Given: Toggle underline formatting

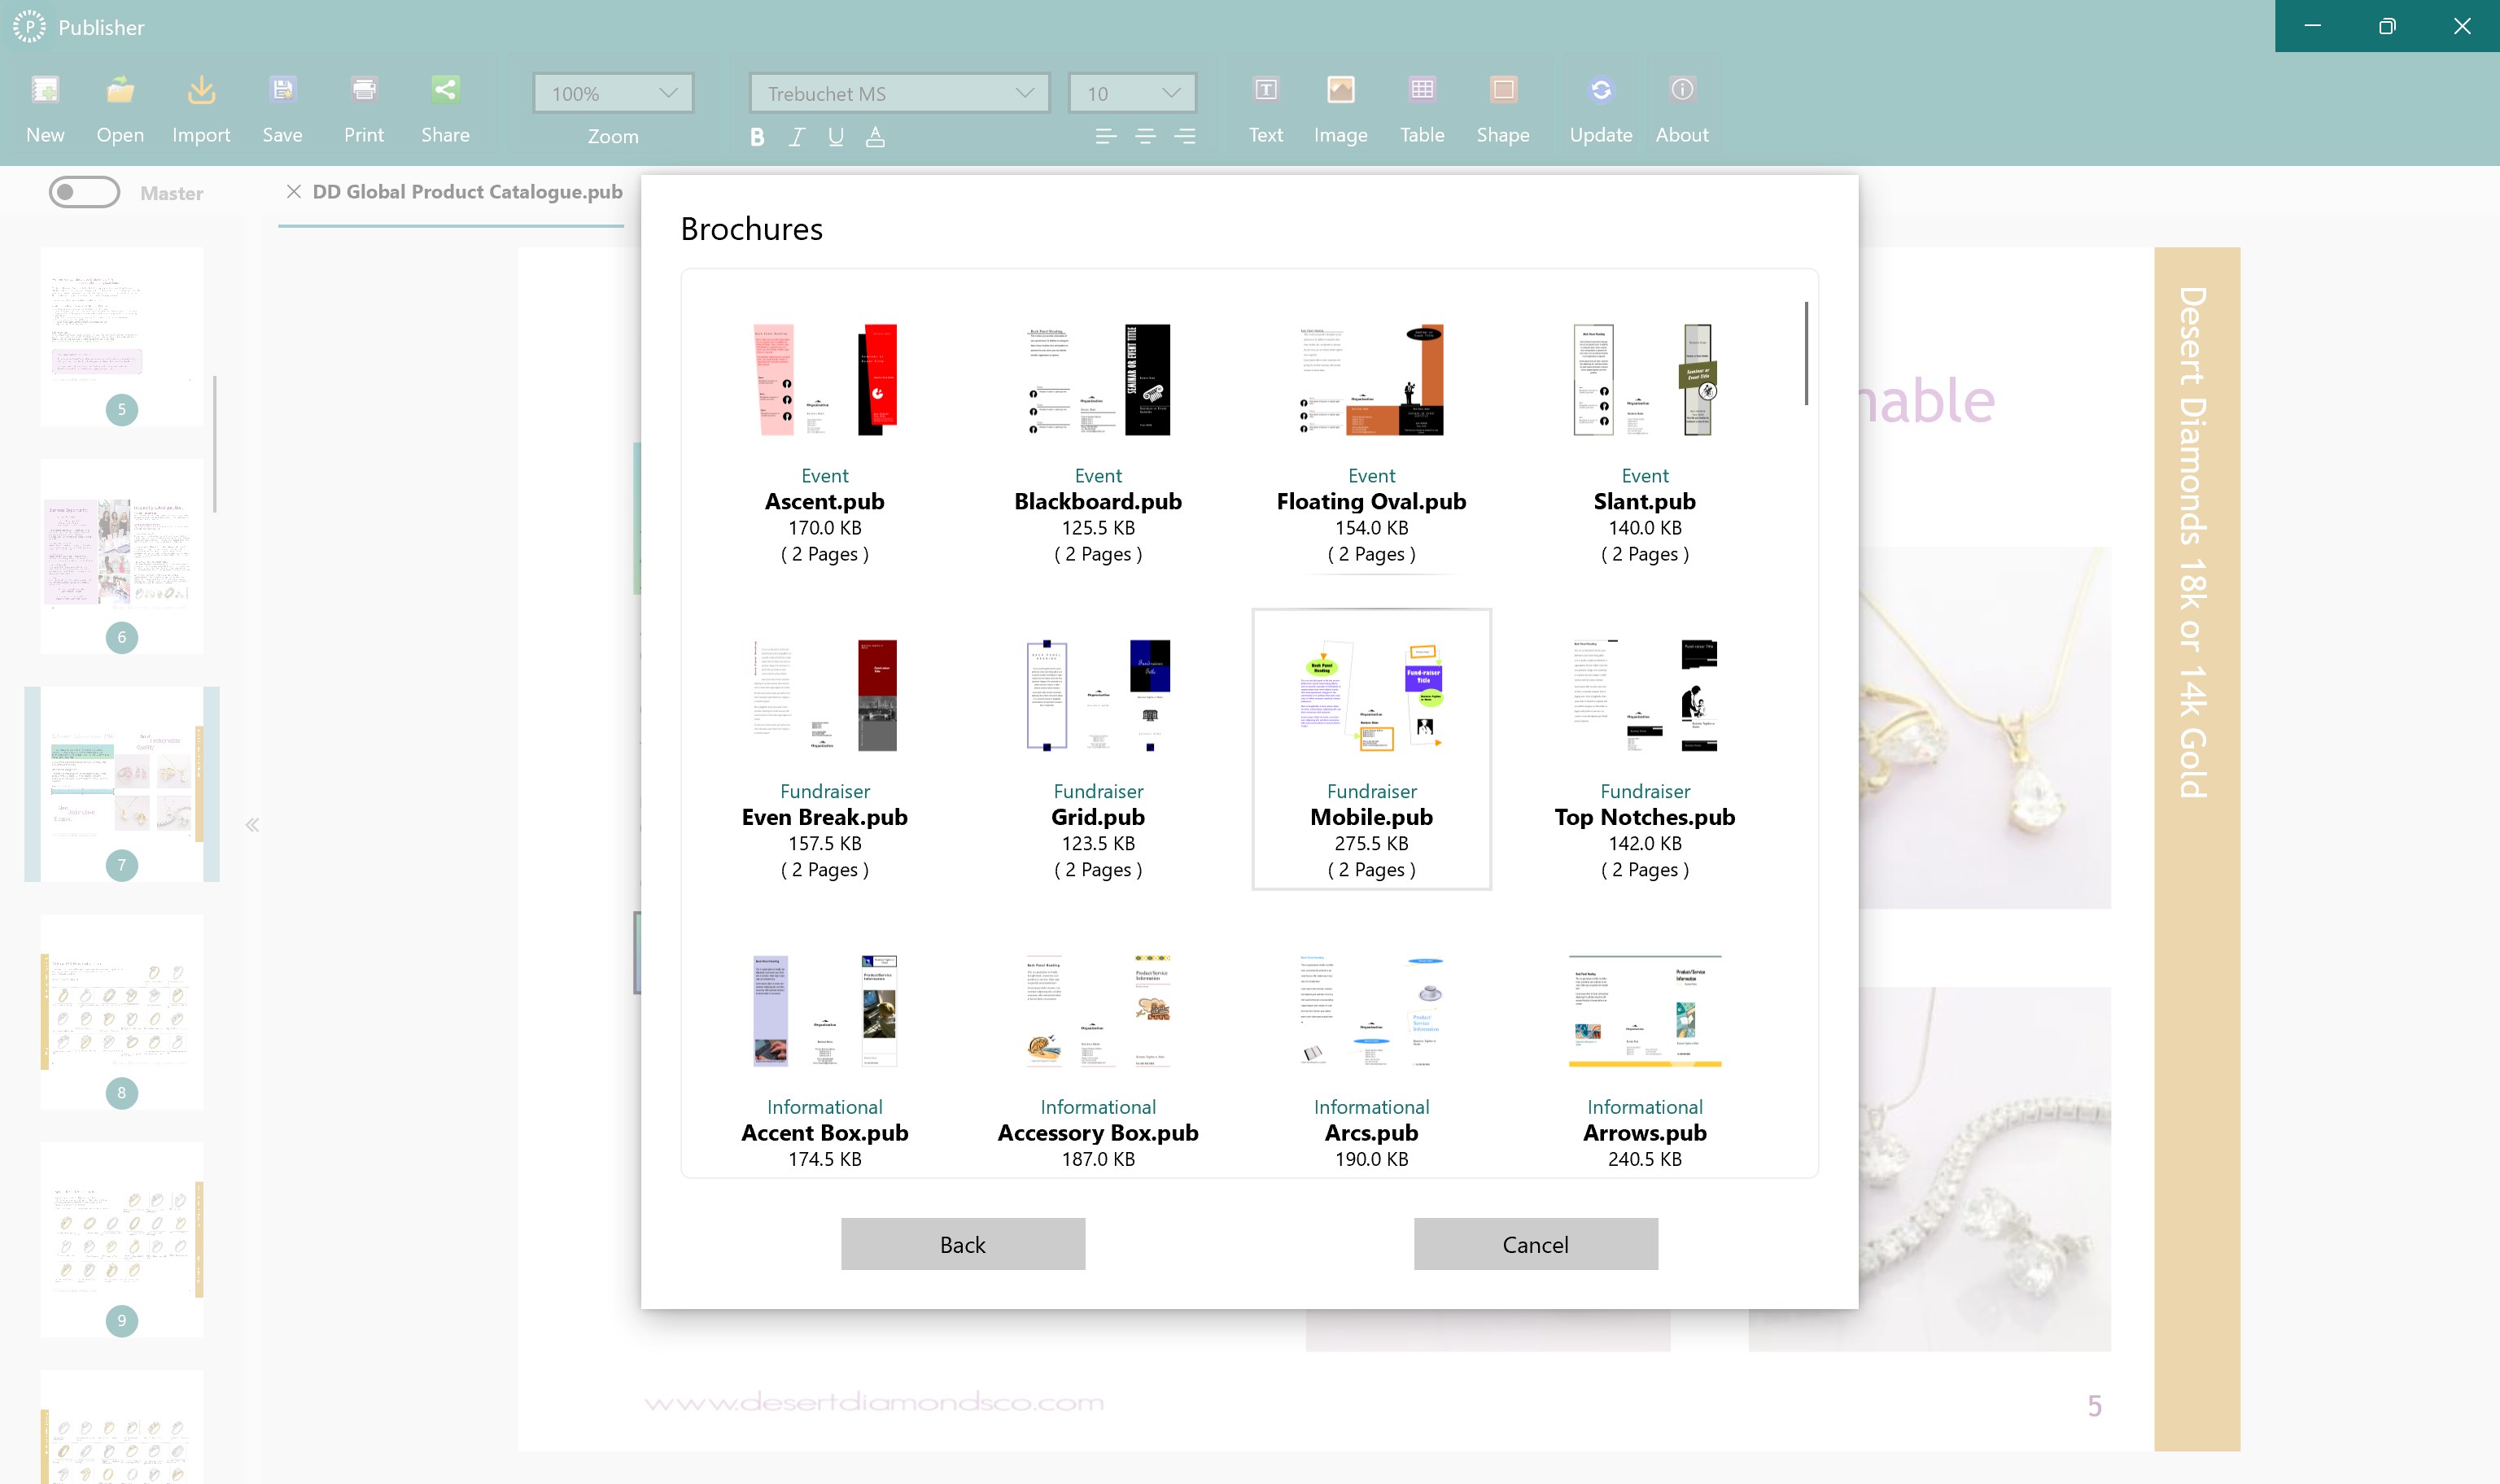Looking at the screenshot, I should point(835,137).
